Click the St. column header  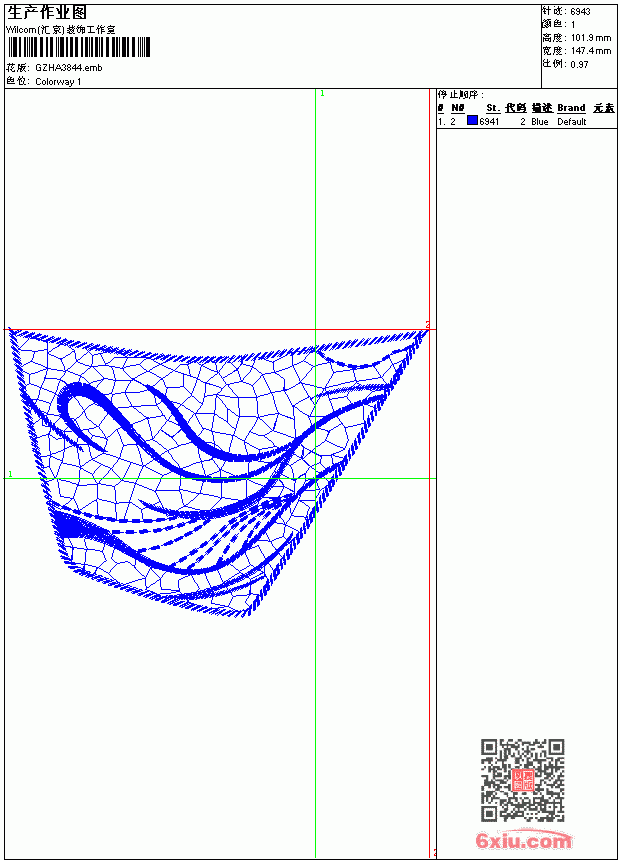click(493, 108)
